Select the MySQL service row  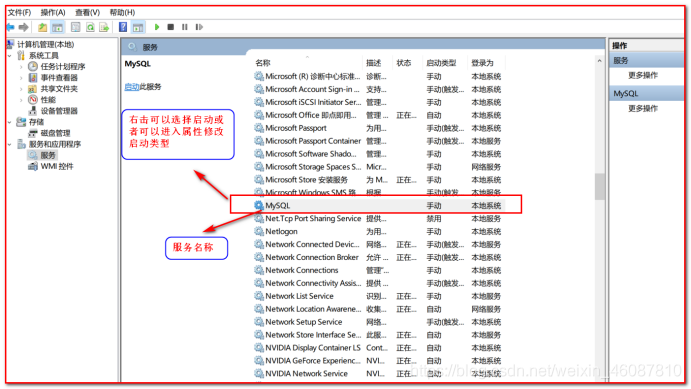379,206
